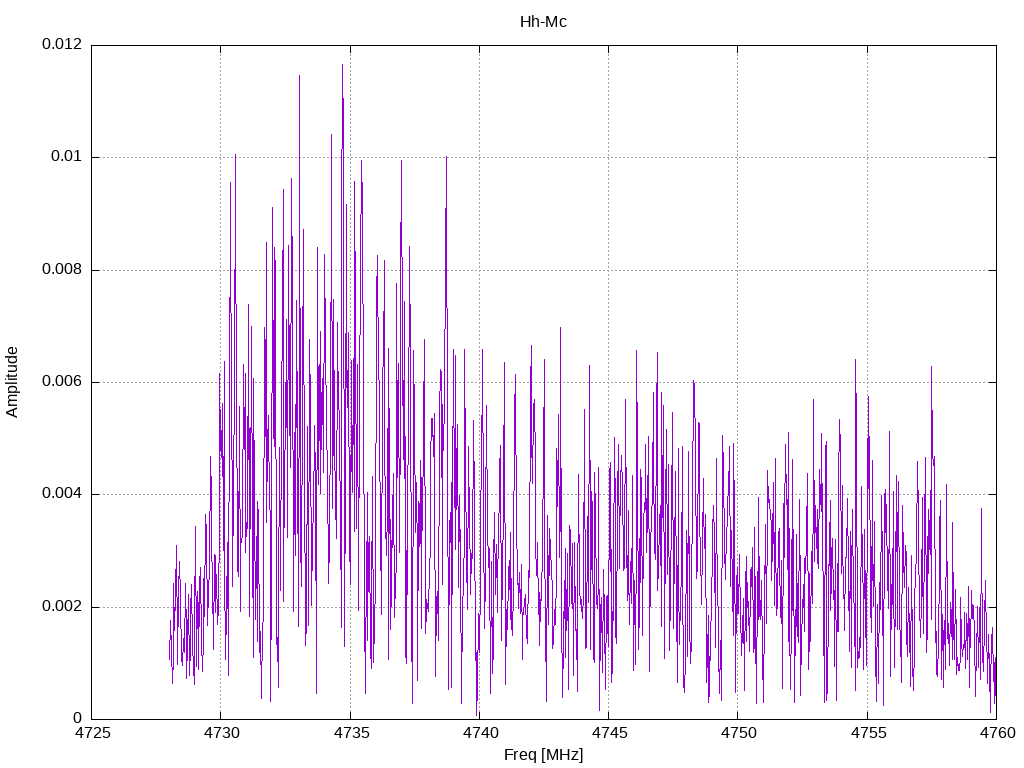
Task: Click x-axis tick label 4760
Action: [997, 733]
